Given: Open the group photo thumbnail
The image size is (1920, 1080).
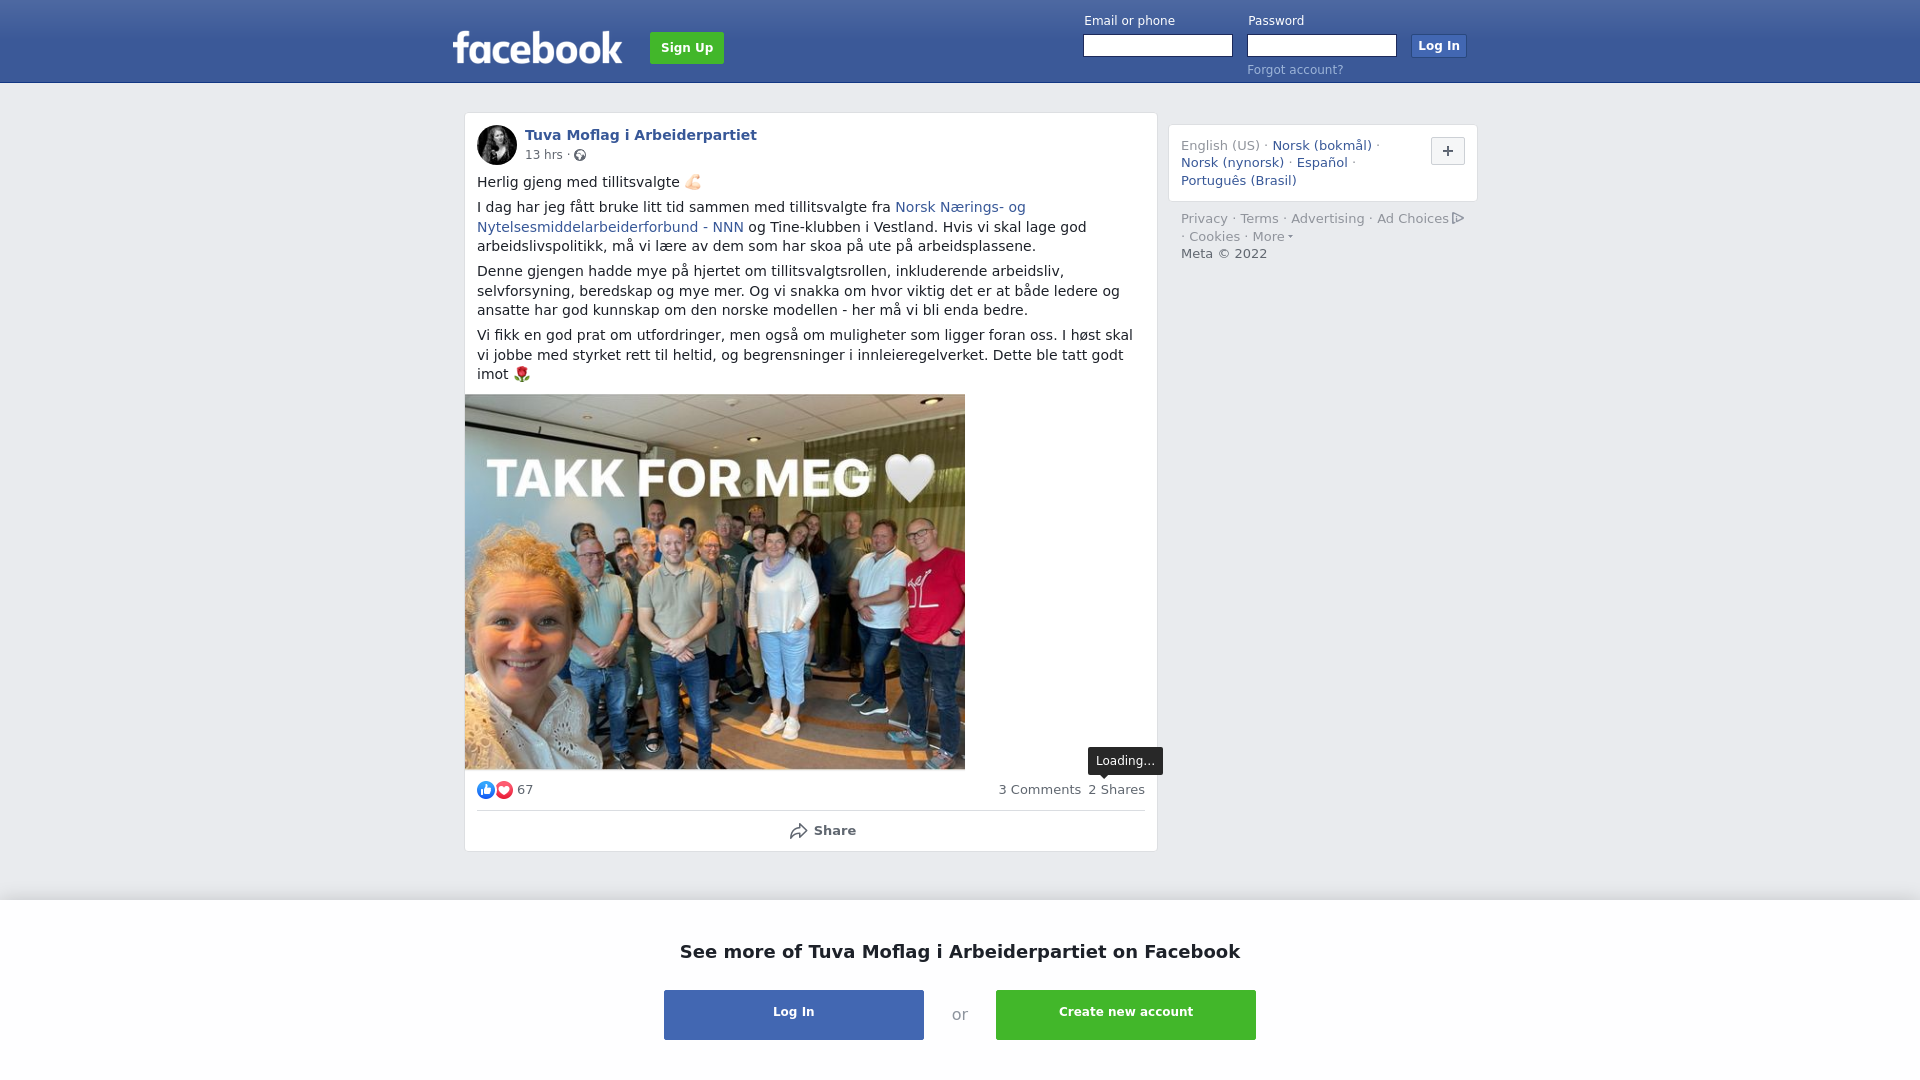Looking at the screenshot, I should coord(715,581).
